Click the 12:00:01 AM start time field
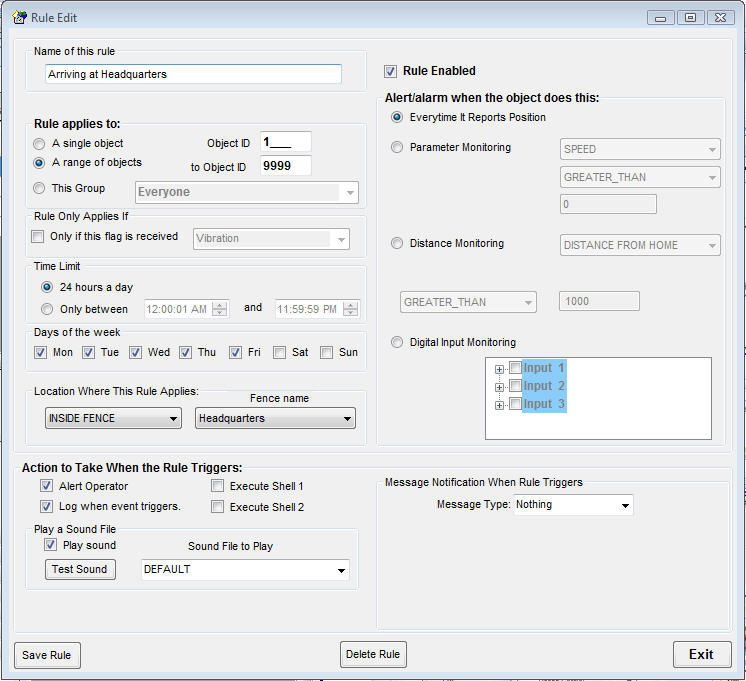Screen dimensions: 746x681 (x=186, y=309)
